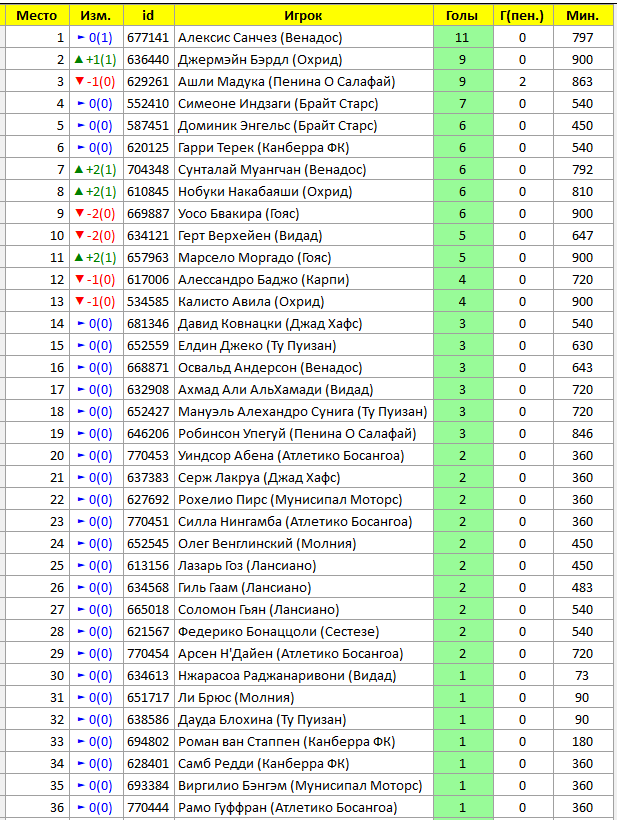Click player Елдин Джеко (Ту Пуизан)
The width and height of the screenshot is (617, 820).
(257, 345)
